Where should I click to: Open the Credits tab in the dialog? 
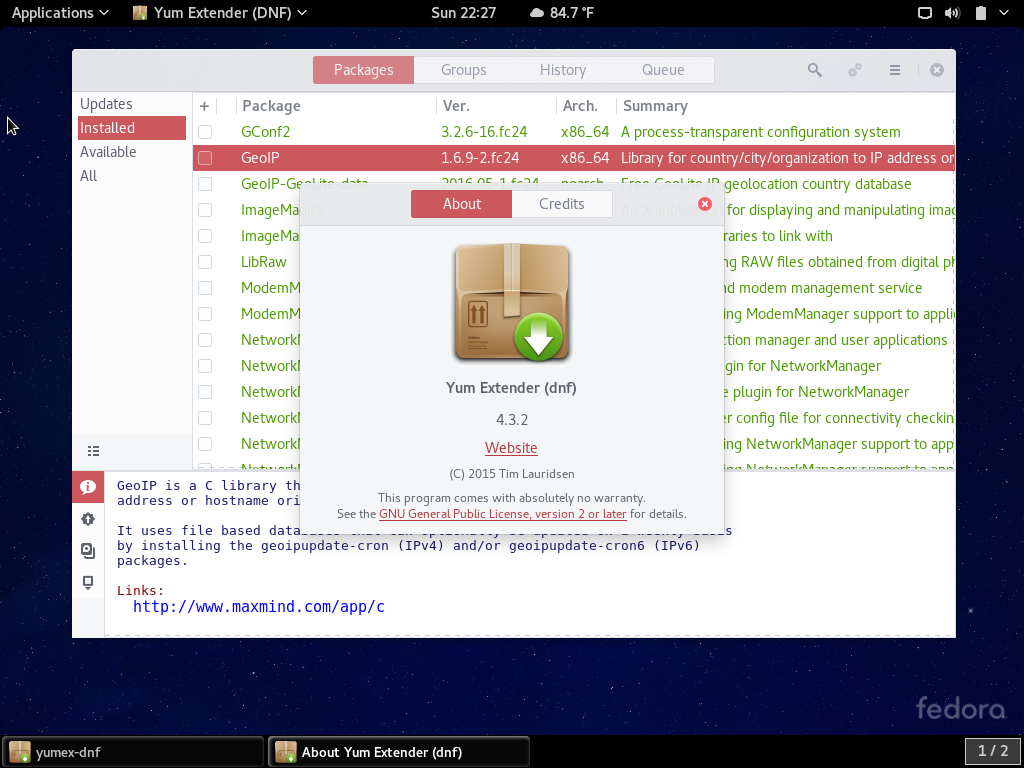coord(562,204)
